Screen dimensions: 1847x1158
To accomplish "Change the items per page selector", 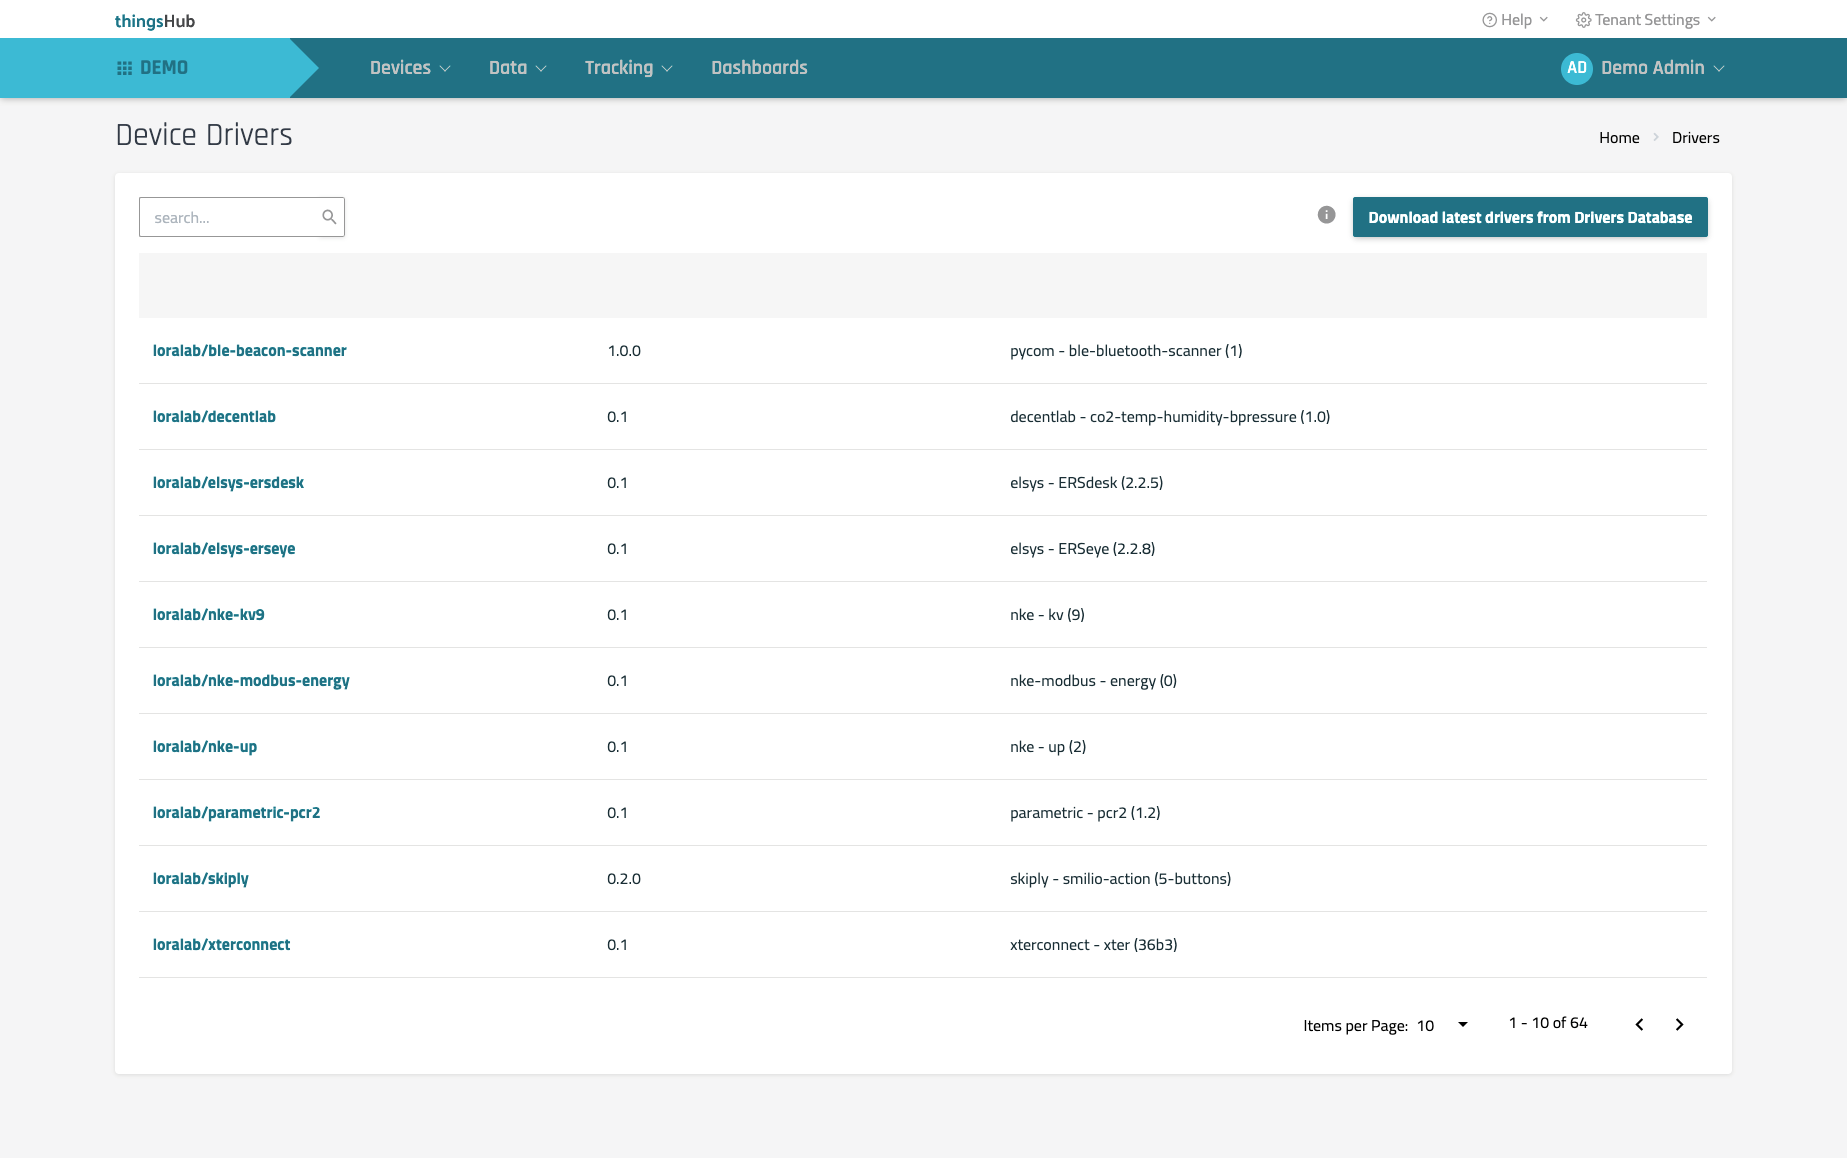I will pyautogui.click(x=1442, y=1025).
